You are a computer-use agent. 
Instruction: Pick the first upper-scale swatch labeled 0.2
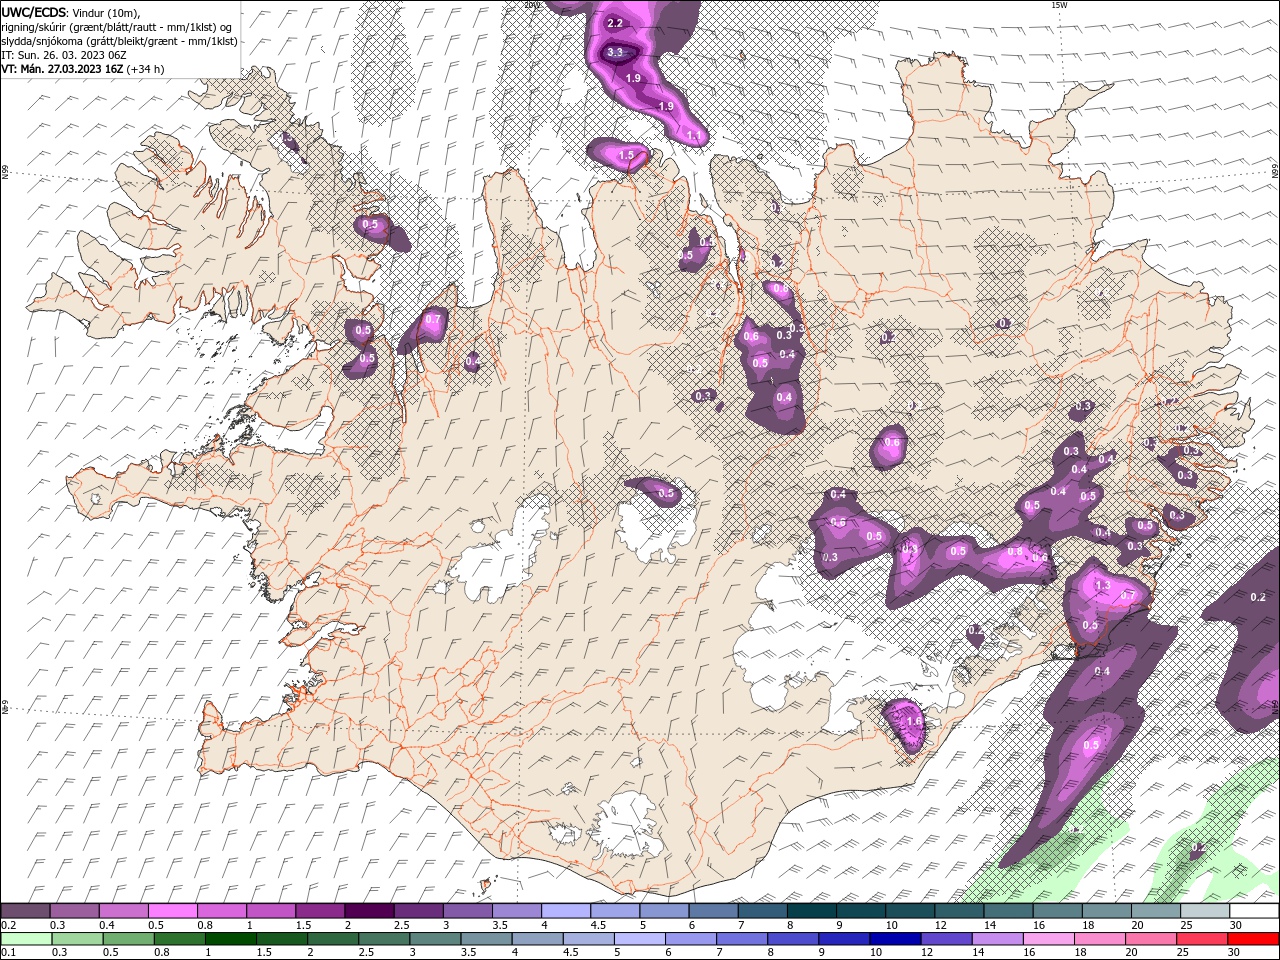25,911
